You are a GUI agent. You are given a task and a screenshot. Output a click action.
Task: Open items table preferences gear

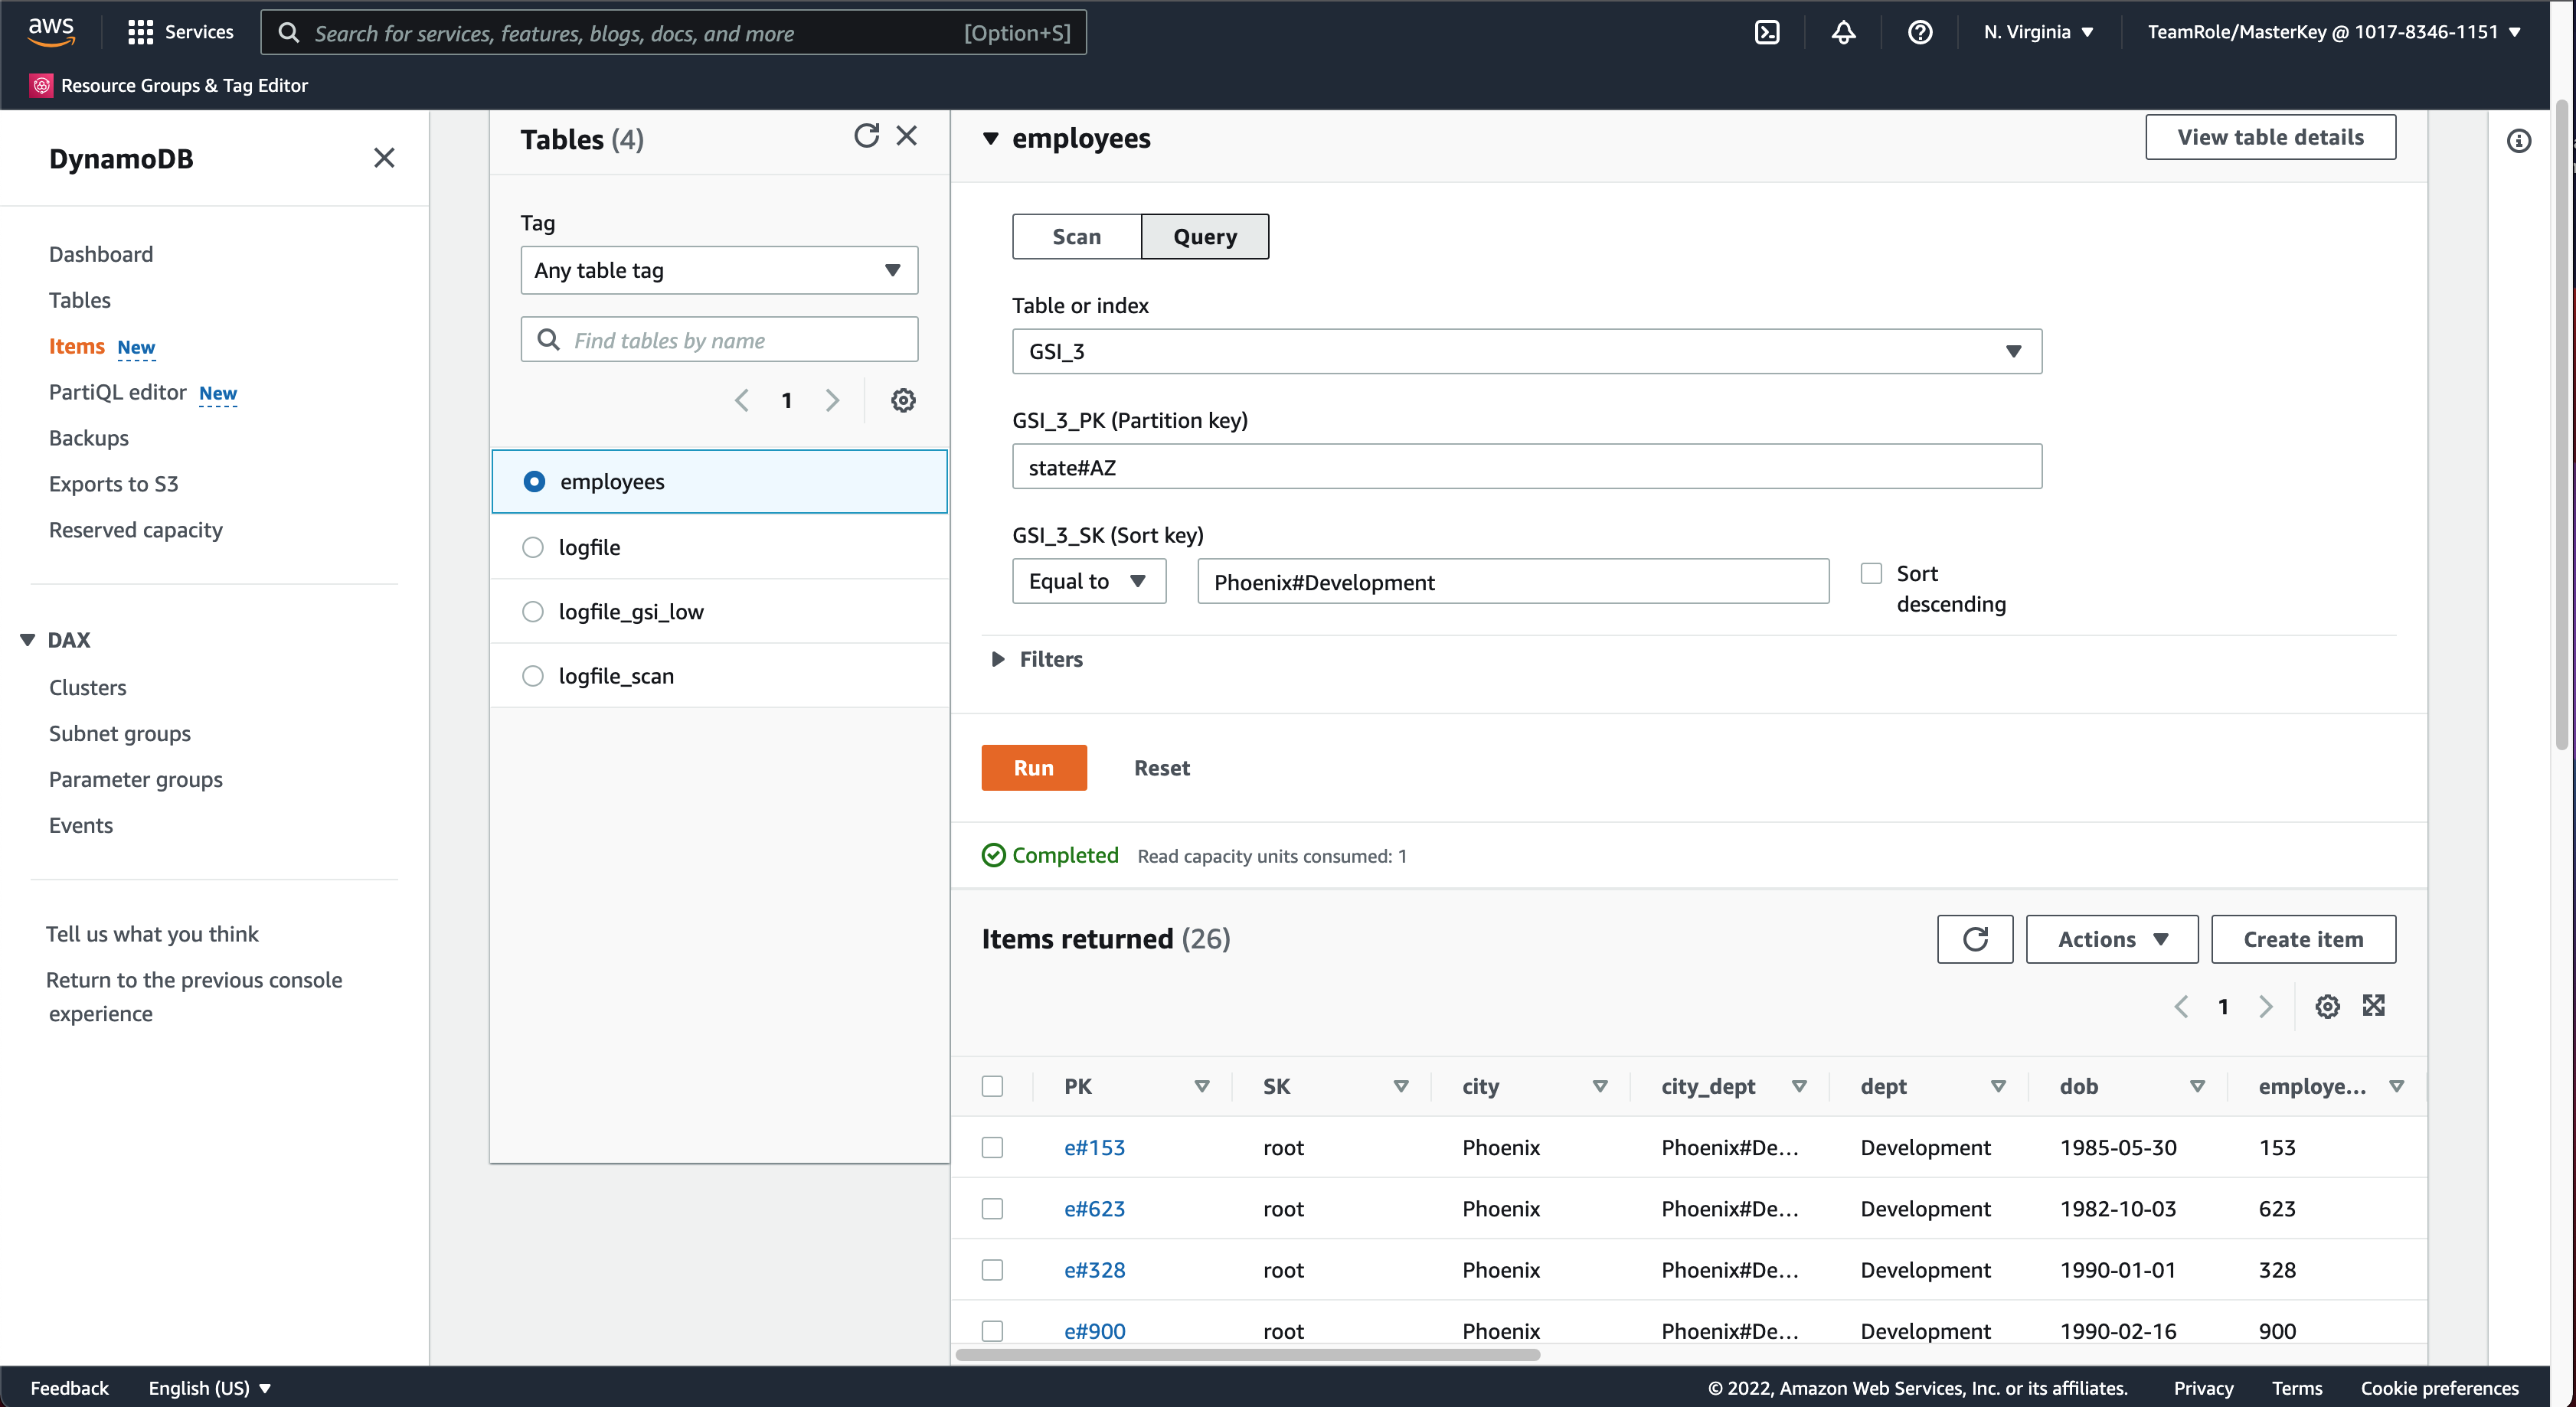tap(2327, 1006)
